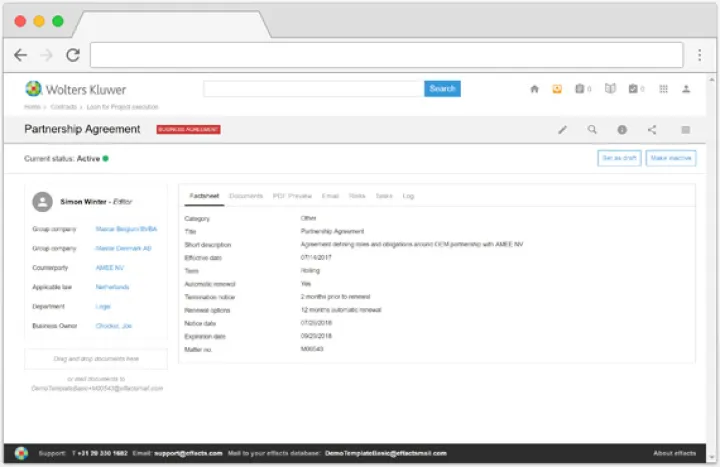The width and height of the screenshot is (720, 467).
Task: Show contract info icon
Action: click(622, 129)
